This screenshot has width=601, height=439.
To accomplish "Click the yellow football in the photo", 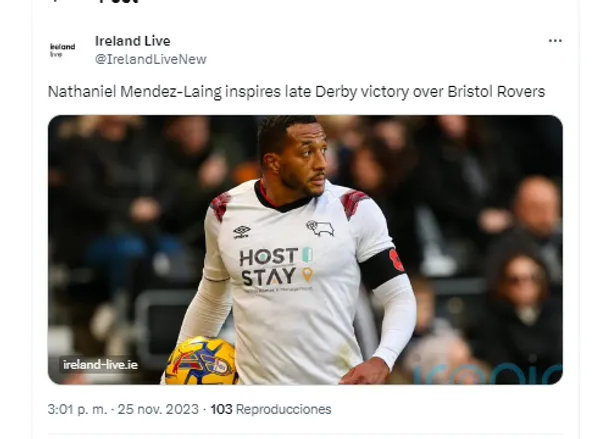I will (202, 361).
